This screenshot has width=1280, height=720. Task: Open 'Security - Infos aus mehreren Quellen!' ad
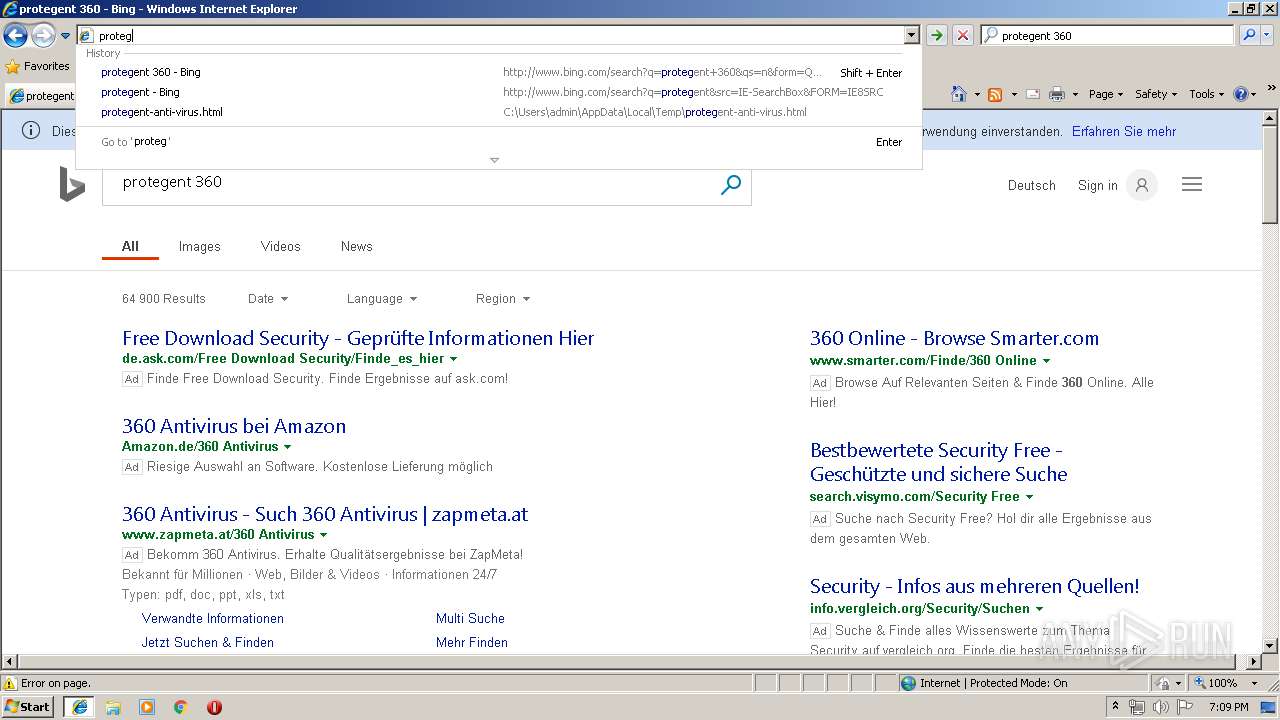click(x=974, y=586)
